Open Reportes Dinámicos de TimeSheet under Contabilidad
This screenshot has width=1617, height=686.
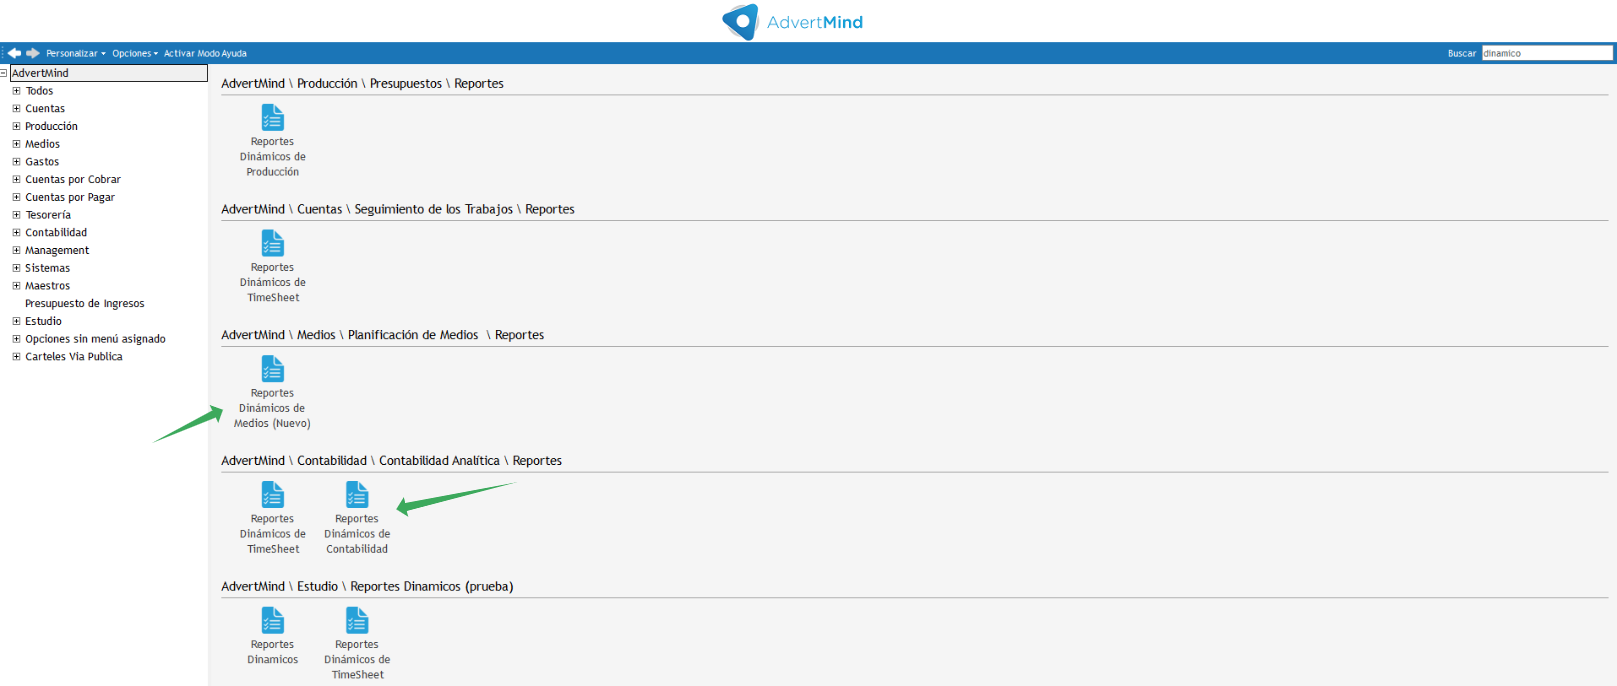point(272,495)
